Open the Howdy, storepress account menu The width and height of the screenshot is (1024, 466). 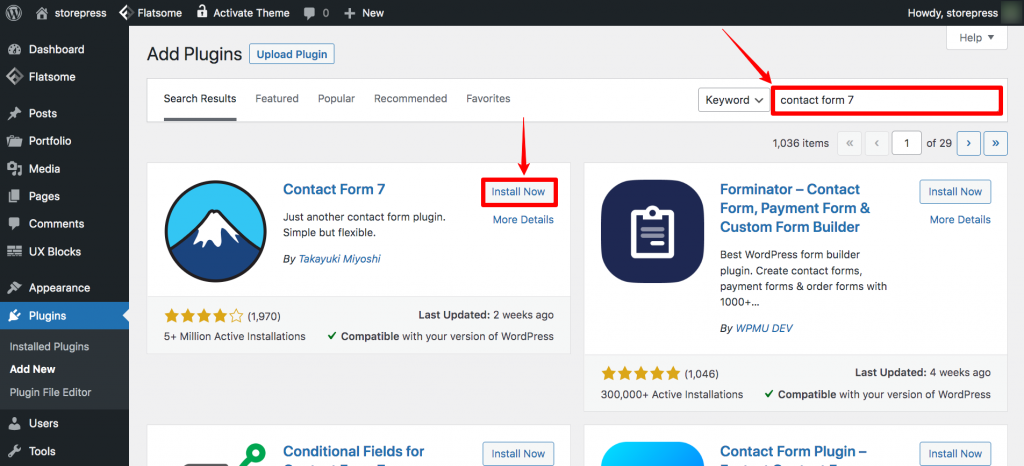point(962,13)
